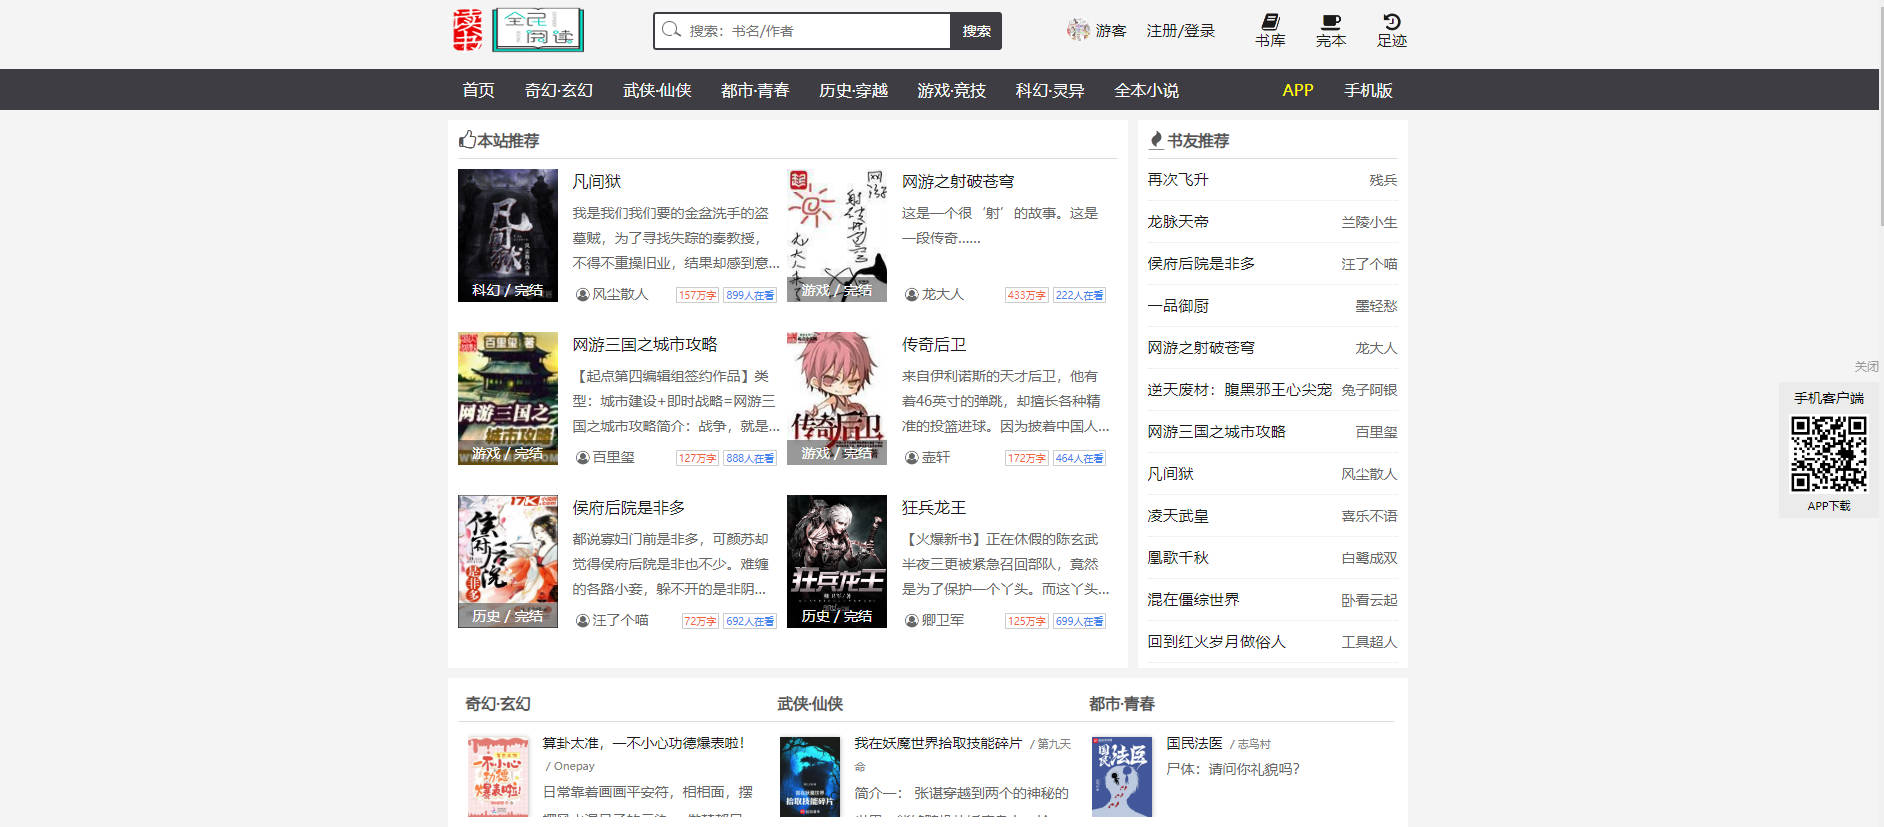Open 再次飞升 in 书友推荐 list
This screenshot has width=1884, height=827.
coord(1177,180)
